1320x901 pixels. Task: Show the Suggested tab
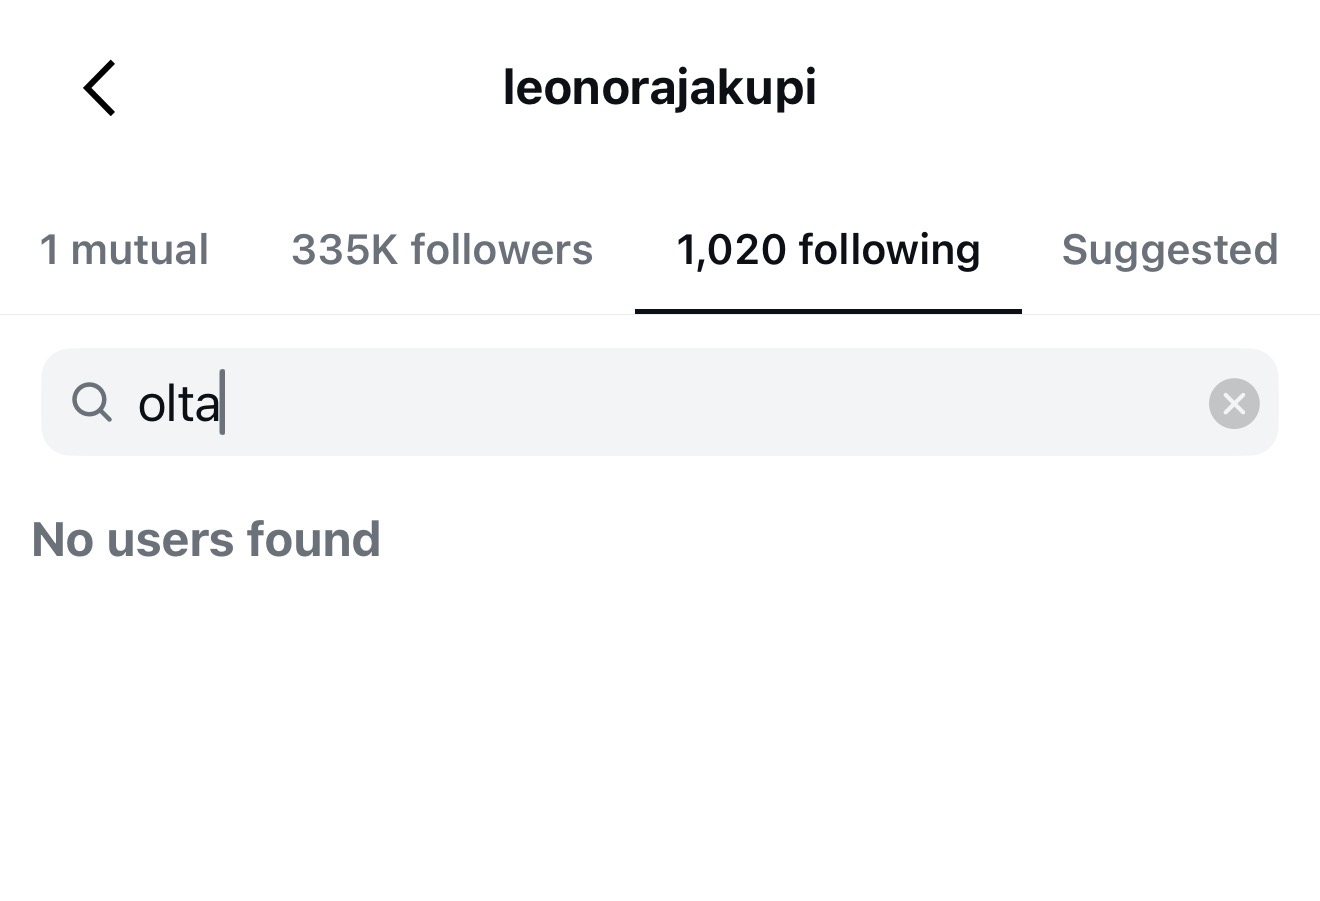coord(1169,250)
